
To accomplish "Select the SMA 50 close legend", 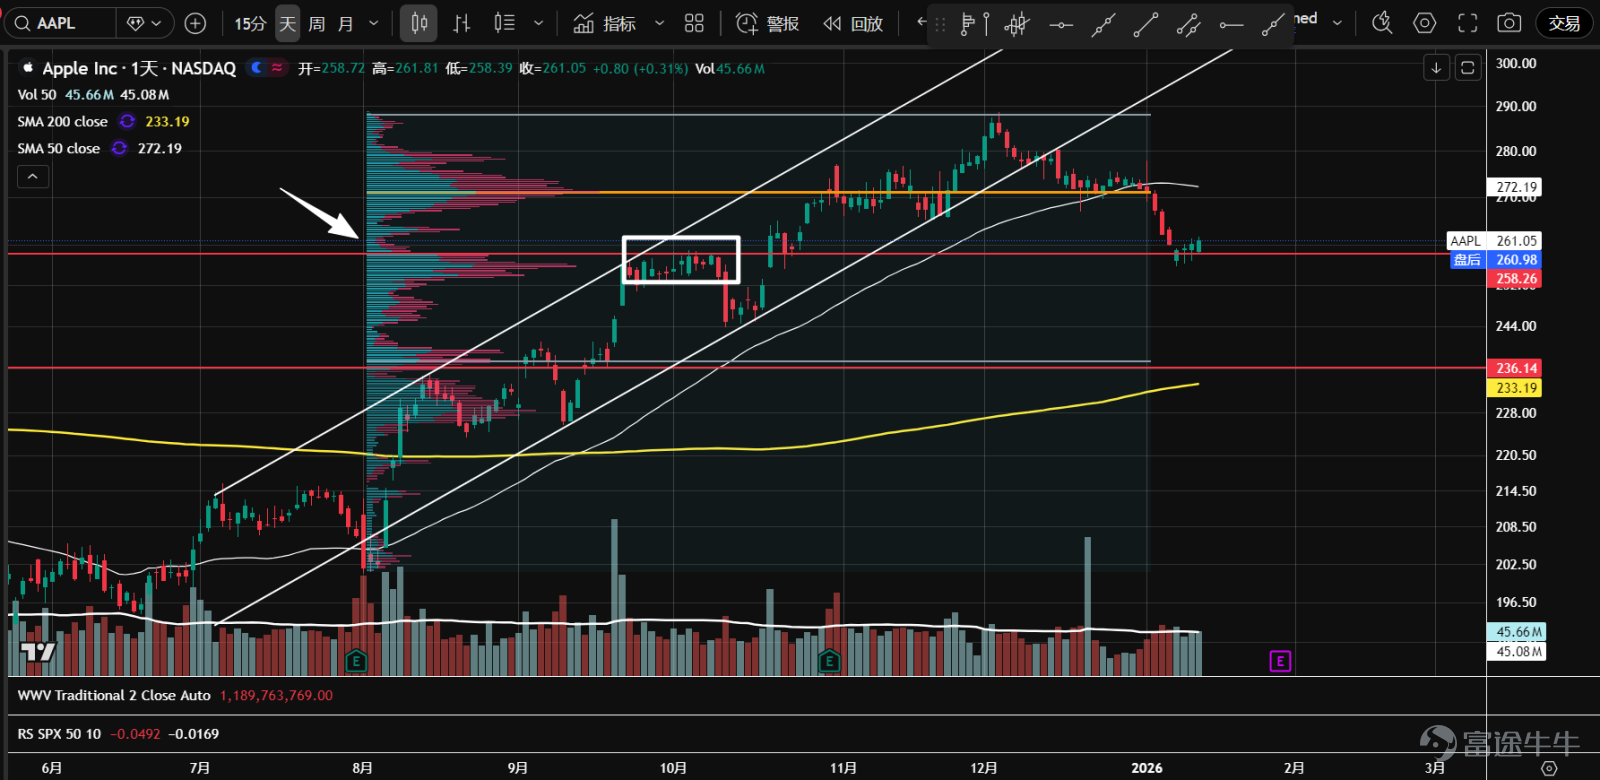I will (59, 148).
